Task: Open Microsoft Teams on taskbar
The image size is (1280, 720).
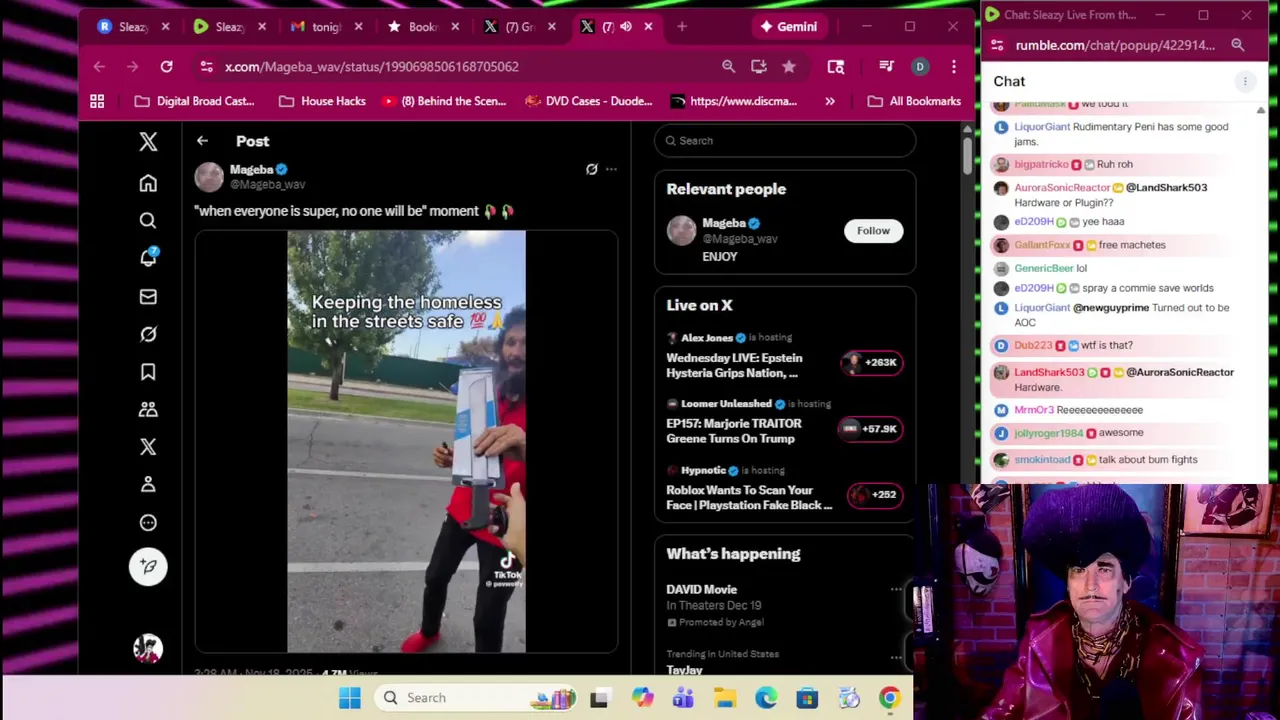Action: 683,698
